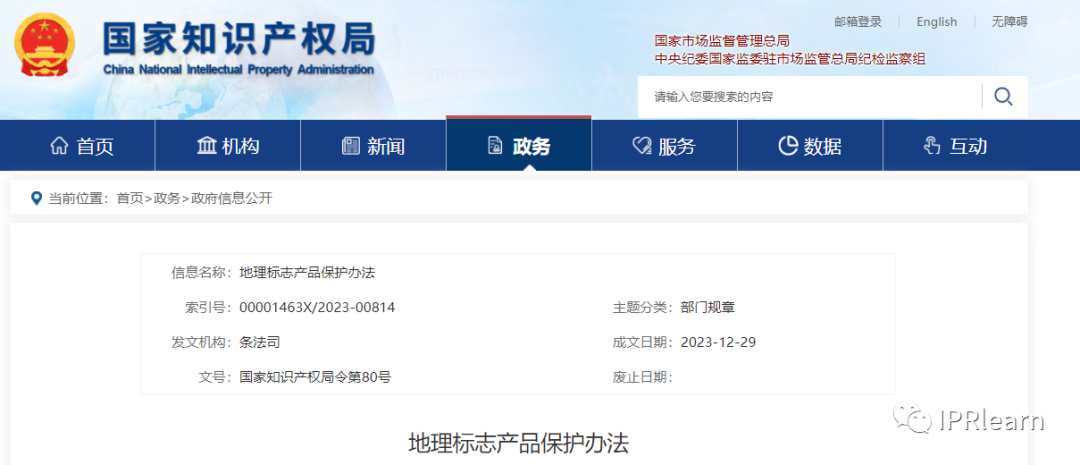The width and height of the screenshot is (1080, 465).
Task: Click the 信息名称 value 地理标志产品保护办法
Action: point(307,272)
